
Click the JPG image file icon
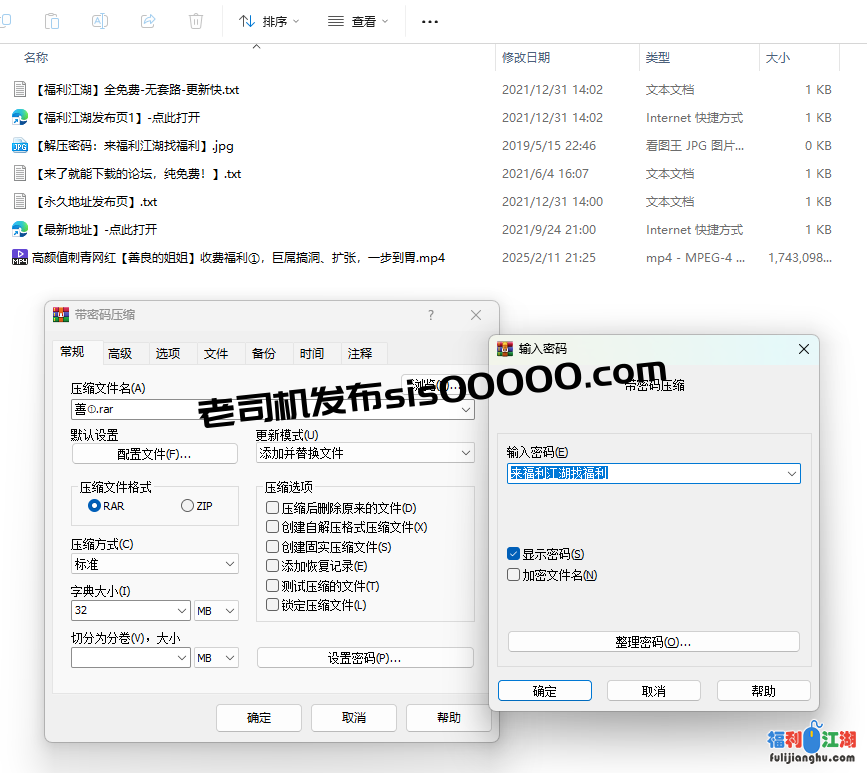coord(19,145)
